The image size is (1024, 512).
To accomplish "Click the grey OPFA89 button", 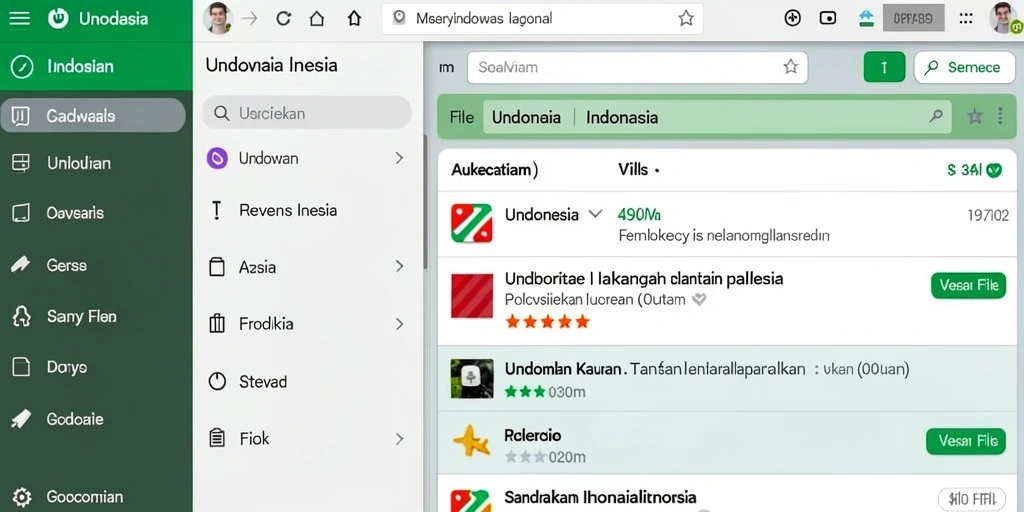I will pyautogui.click(x=913, y=19).
